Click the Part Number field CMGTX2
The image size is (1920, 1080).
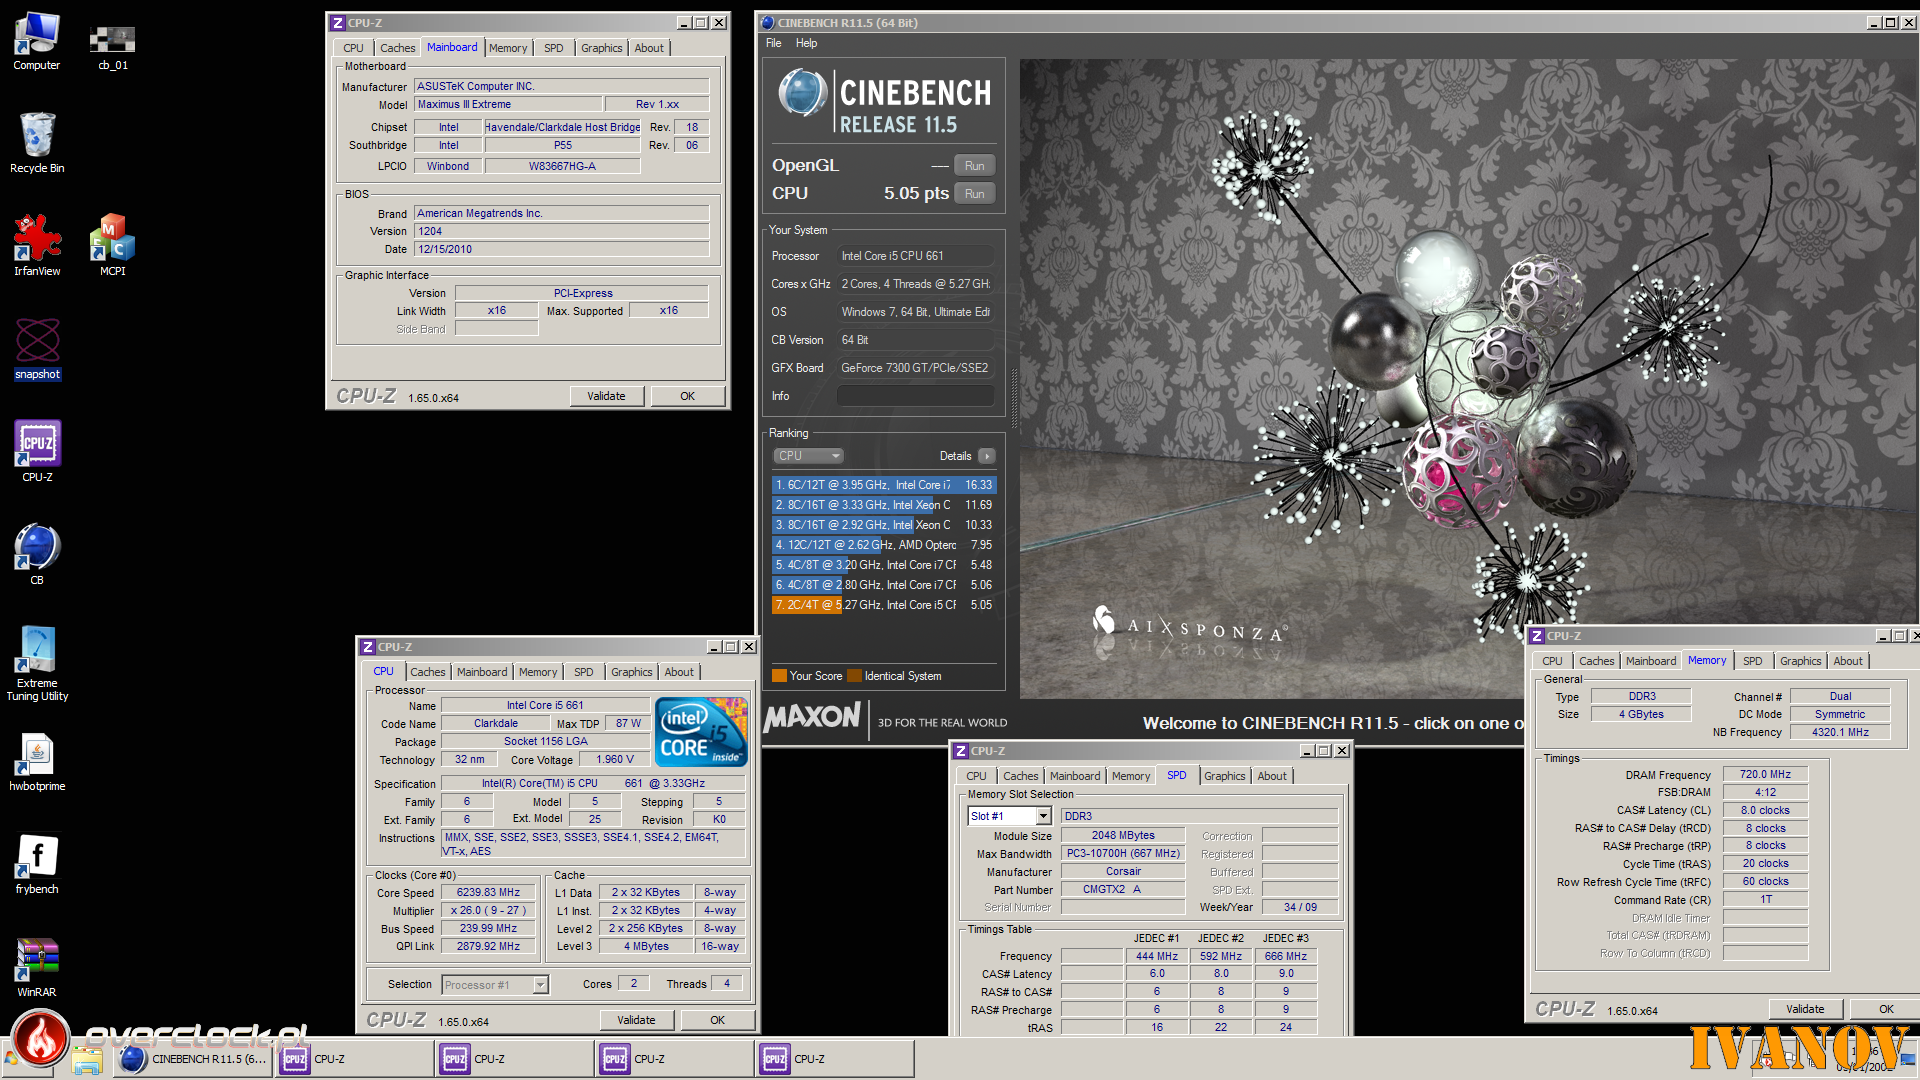click(x=1123, y=889)
